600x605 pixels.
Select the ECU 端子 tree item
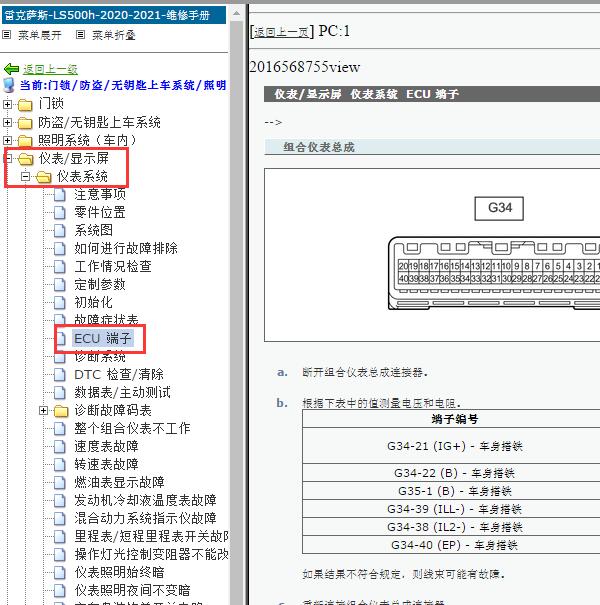click(x=103, y=339)
